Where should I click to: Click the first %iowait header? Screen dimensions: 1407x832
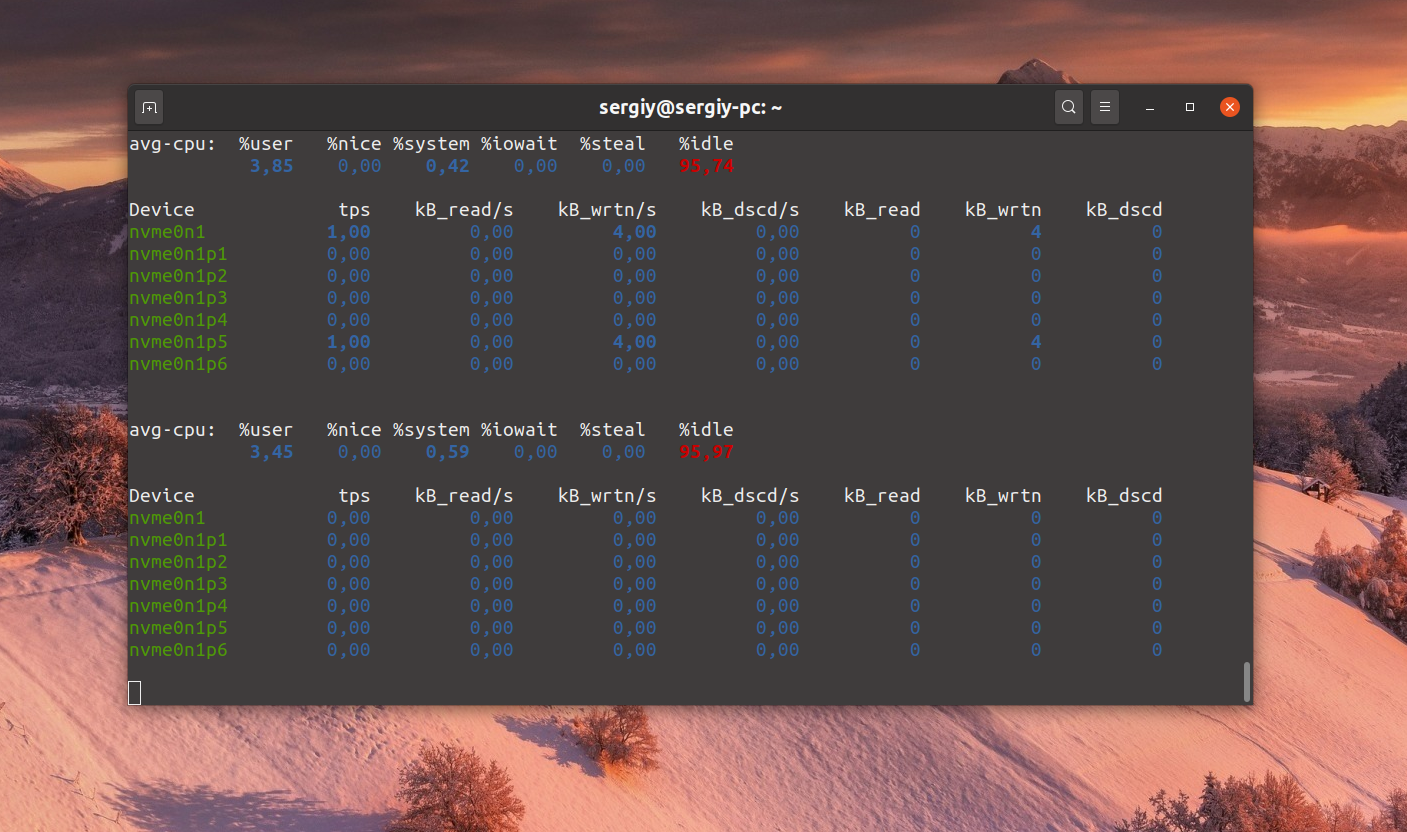[519, 144]
